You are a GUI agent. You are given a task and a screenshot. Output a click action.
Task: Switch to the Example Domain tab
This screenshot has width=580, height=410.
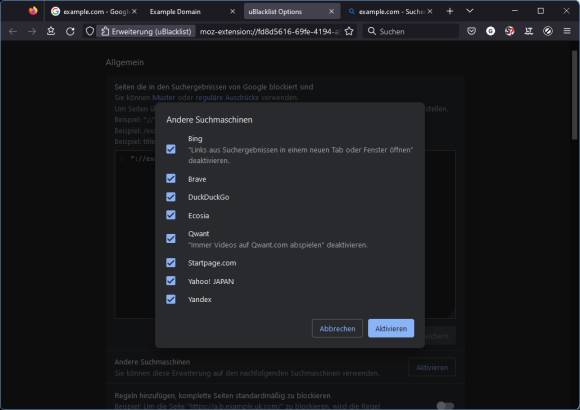(x=193, y=11)
